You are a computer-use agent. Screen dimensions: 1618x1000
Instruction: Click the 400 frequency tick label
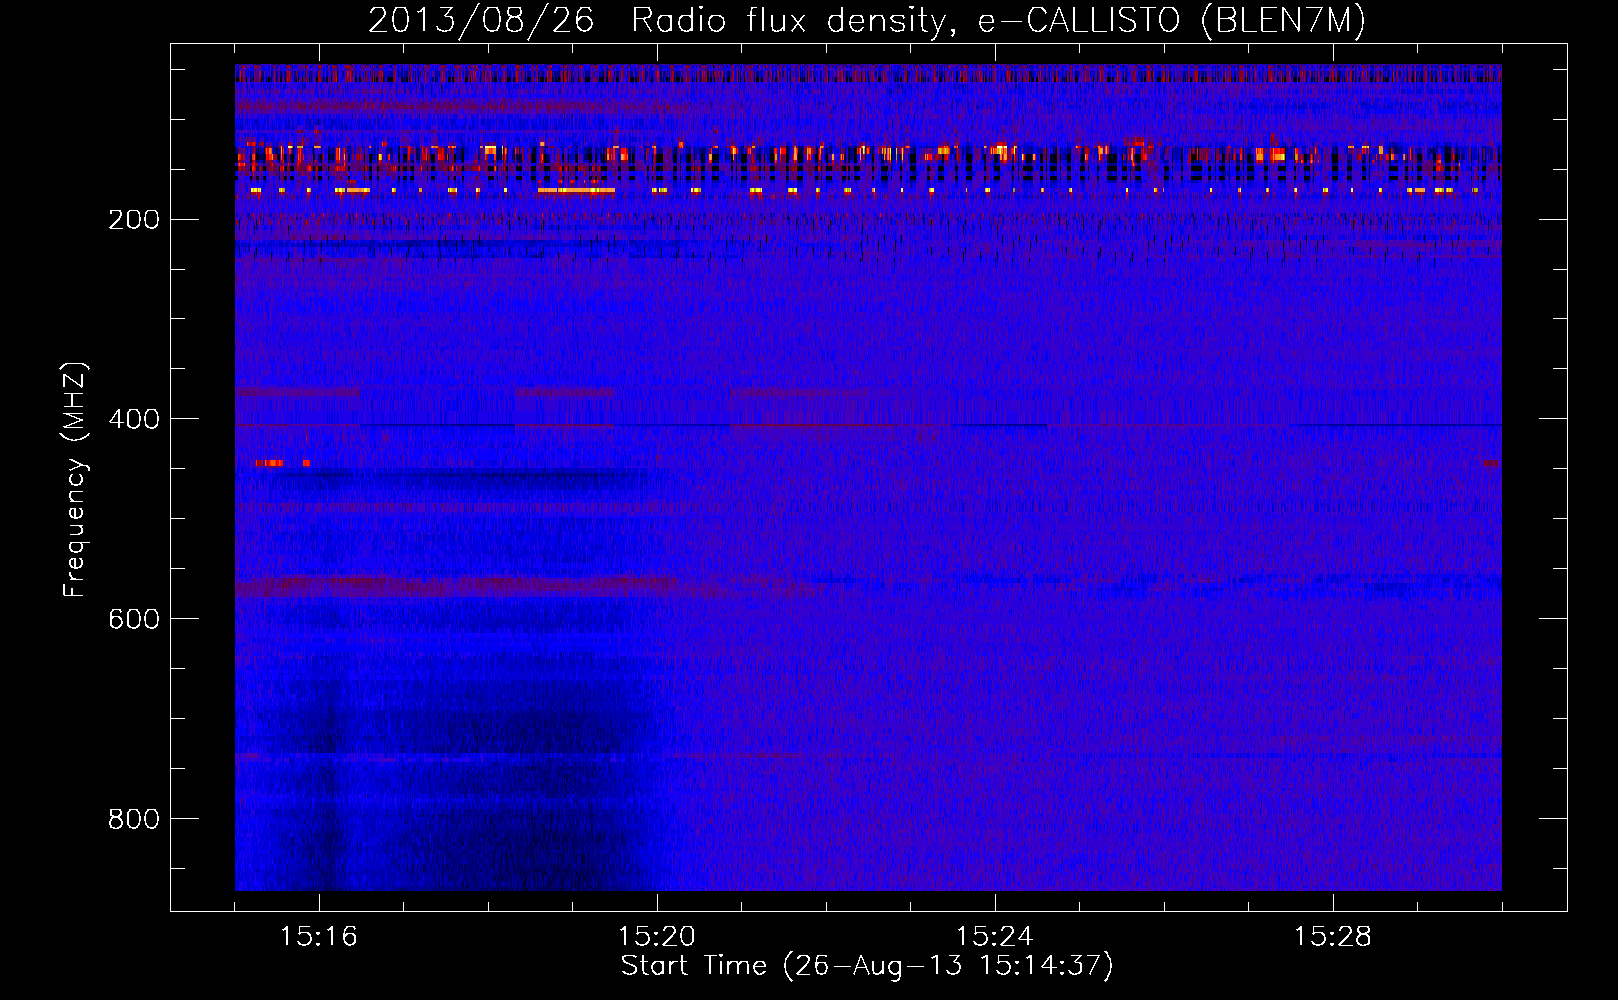pos(133,419)
